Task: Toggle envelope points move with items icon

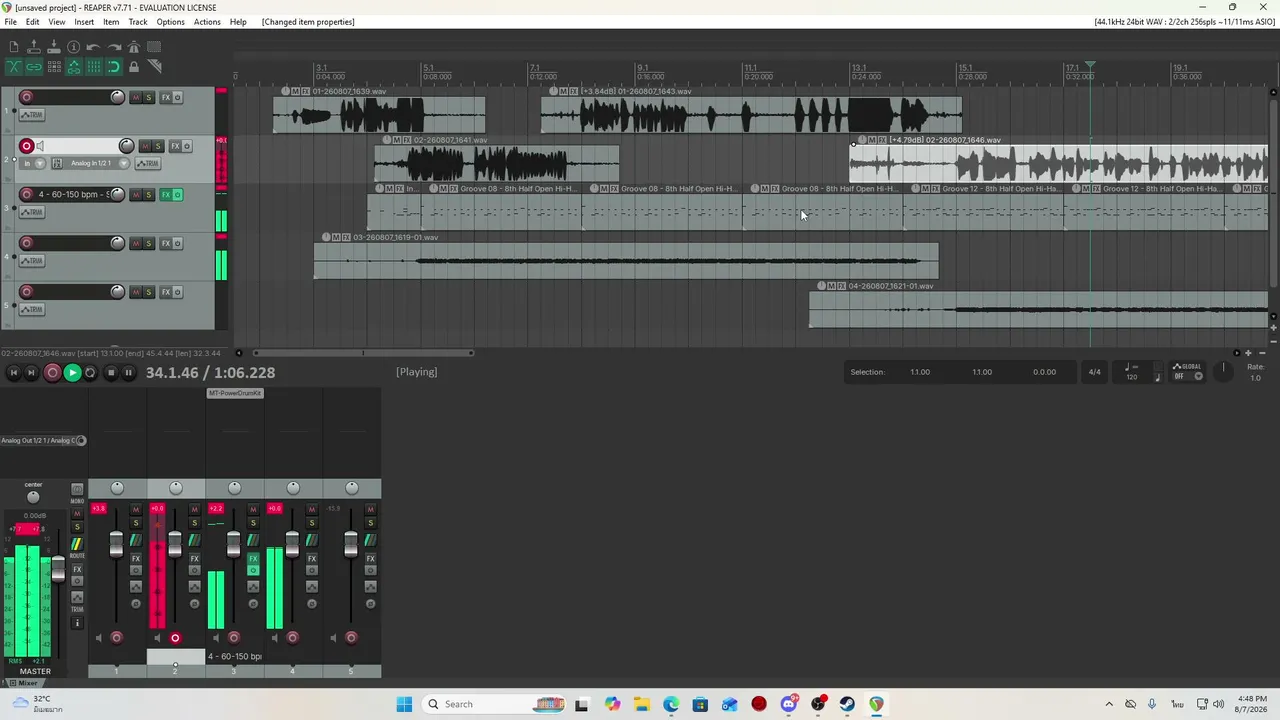Action: [73, 67]
